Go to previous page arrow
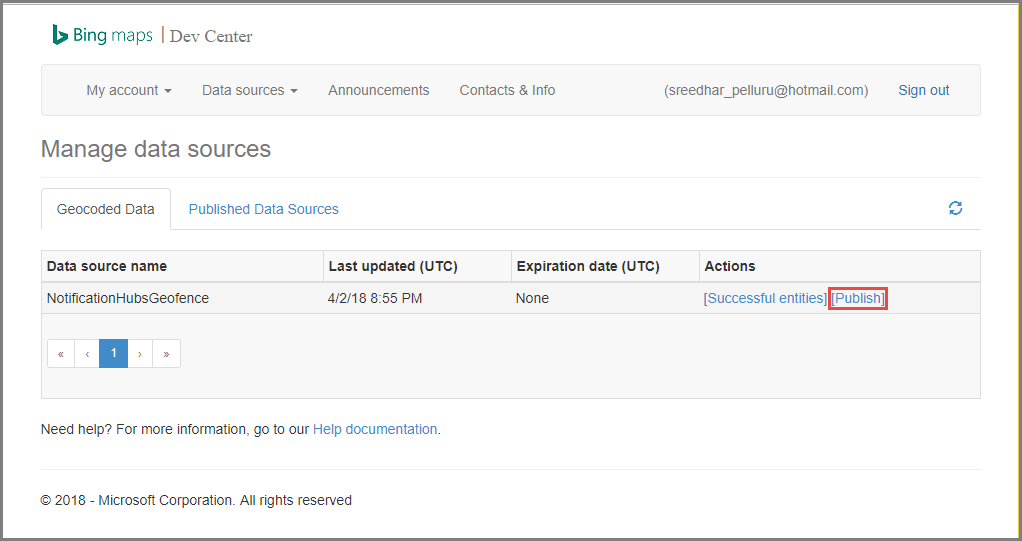This screenshot has width=1022, height=541. [87, 354]
